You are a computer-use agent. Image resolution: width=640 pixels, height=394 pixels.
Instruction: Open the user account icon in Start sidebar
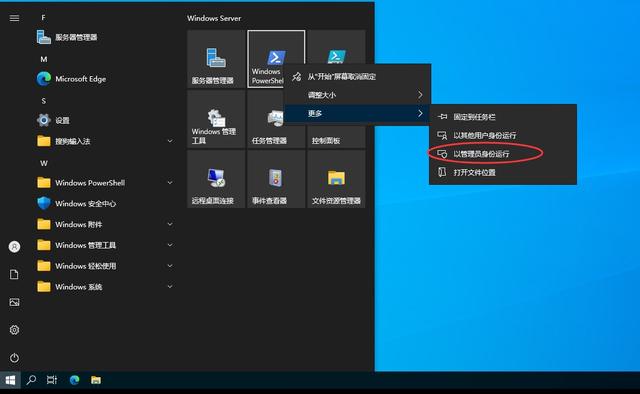pos(14,247)
